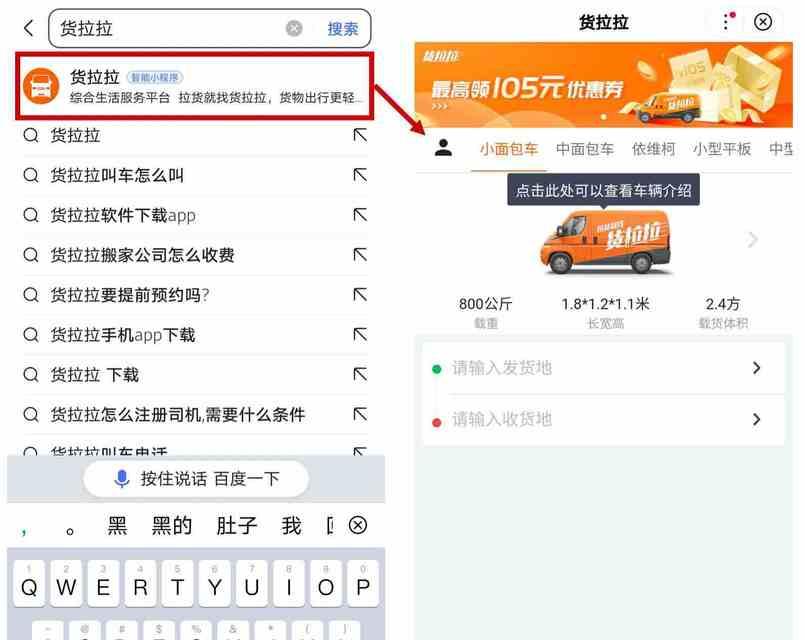Select suggestion 货拉拉怎么注册司机,需要什么条件
This screenshot has height=640, width=805.
[x=178, y=415]
